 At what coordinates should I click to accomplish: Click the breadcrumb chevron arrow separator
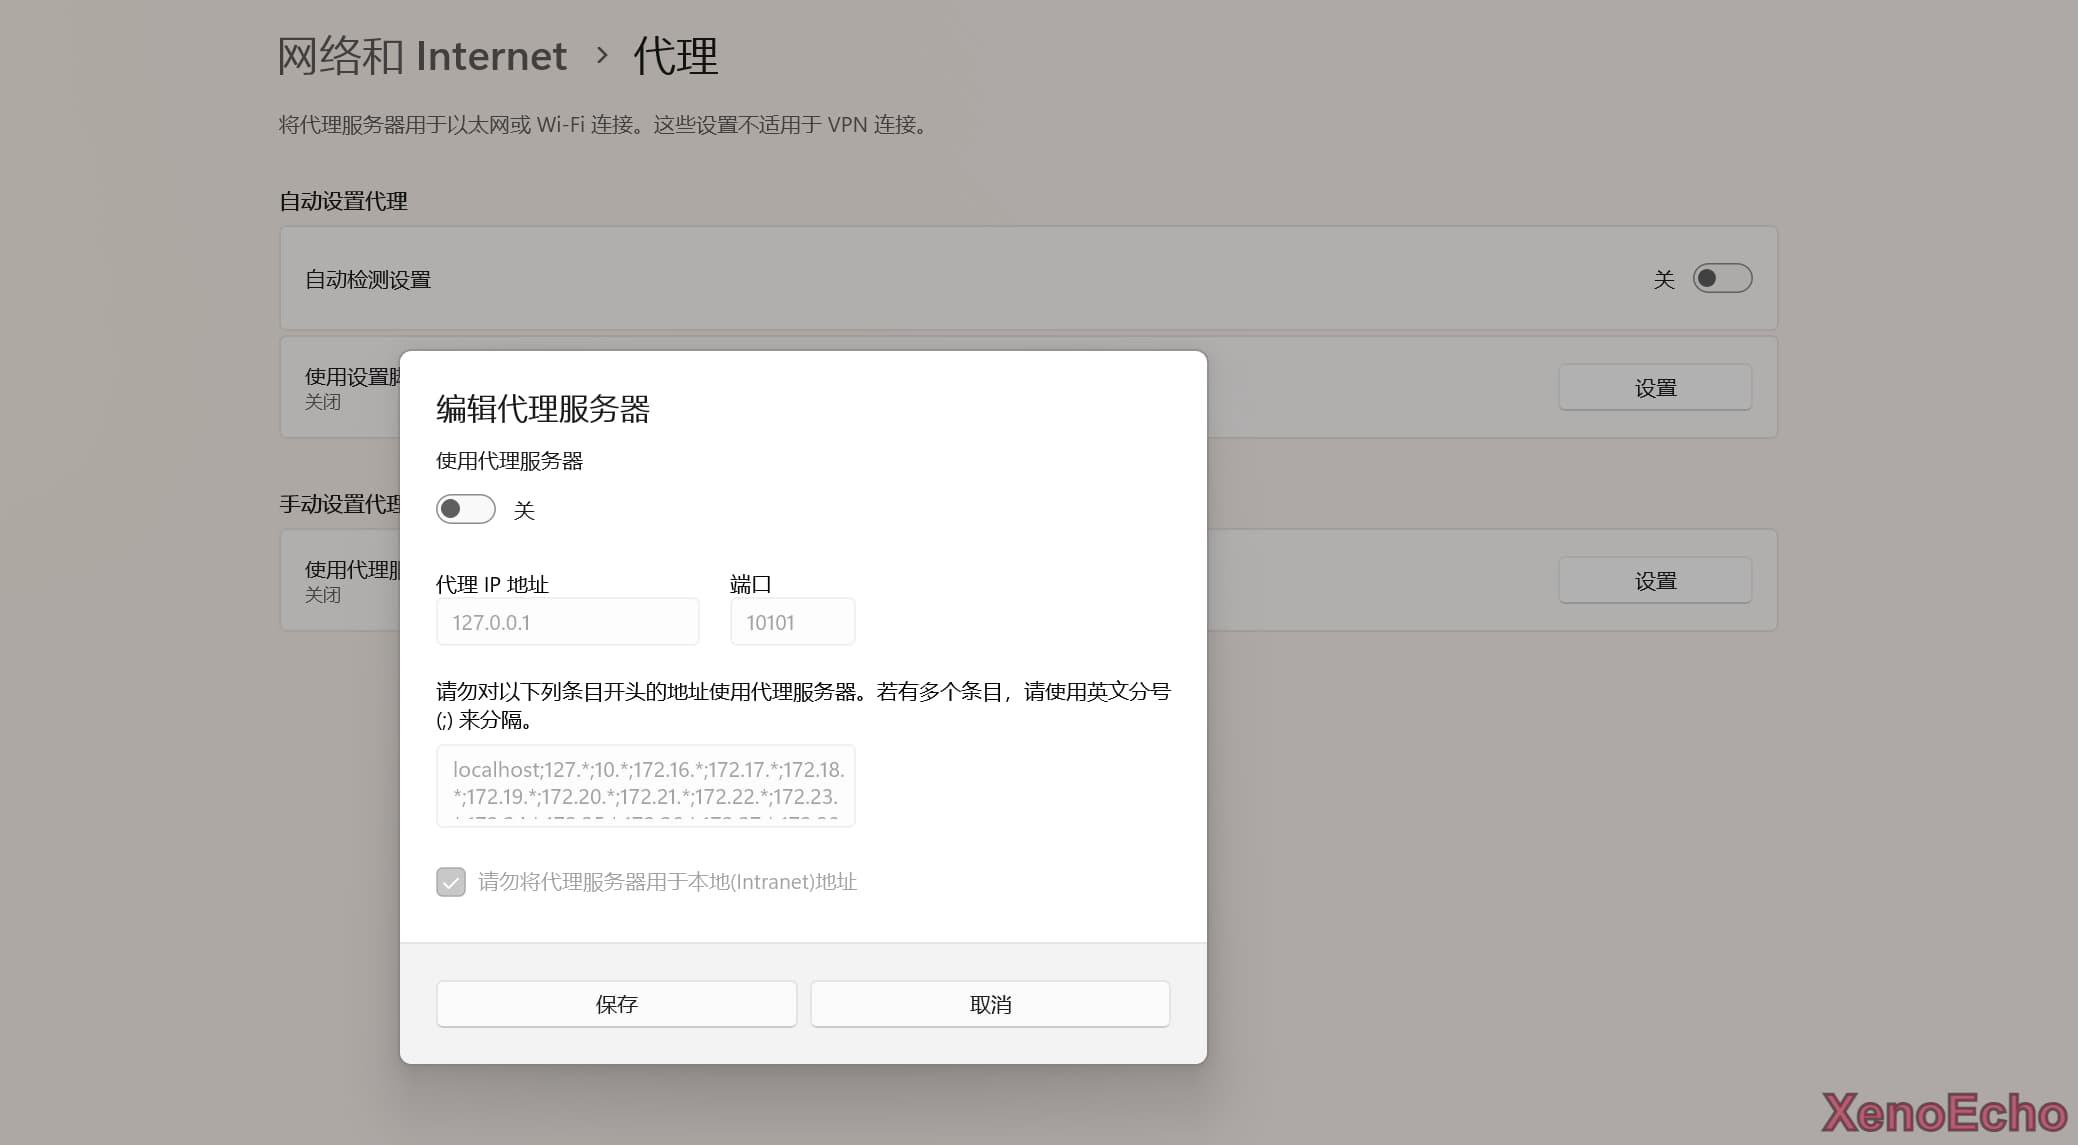tap(601, 55)
